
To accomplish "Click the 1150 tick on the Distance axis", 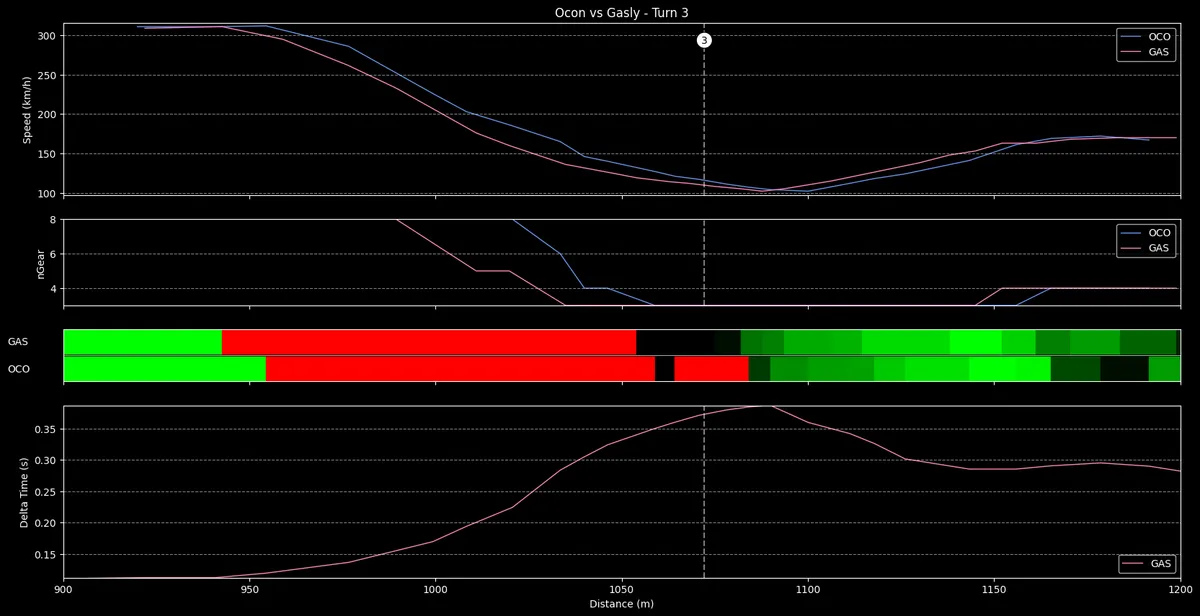I will tap(994, 590).
